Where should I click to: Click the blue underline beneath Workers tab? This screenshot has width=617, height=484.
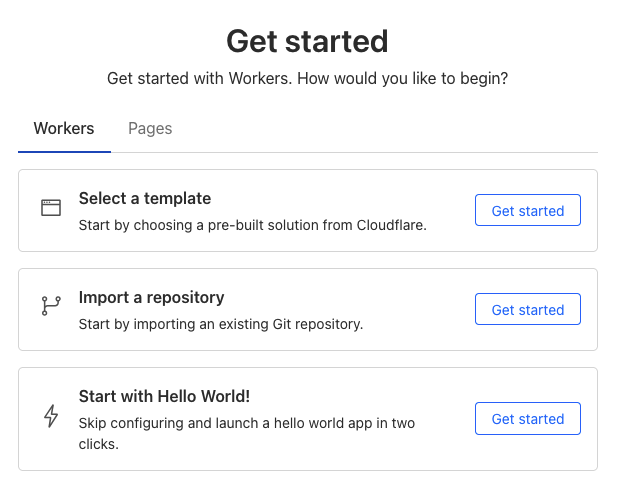click(65, 151)
